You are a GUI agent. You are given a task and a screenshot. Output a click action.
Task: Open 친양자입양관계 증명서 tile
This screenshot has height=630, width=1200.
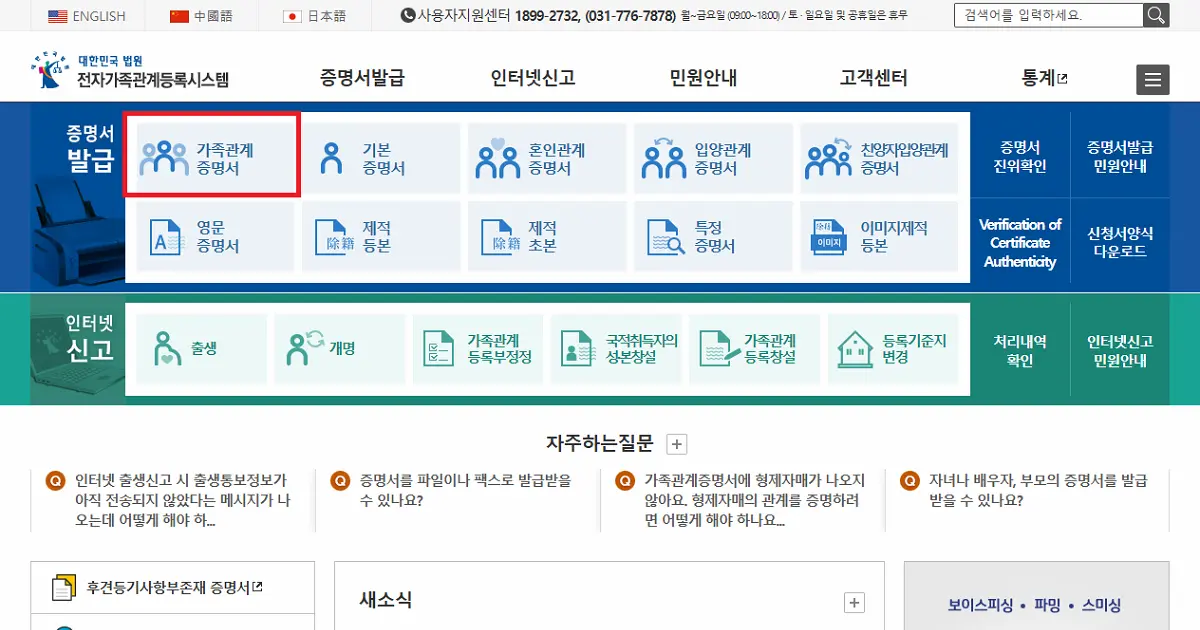(879, 159)
